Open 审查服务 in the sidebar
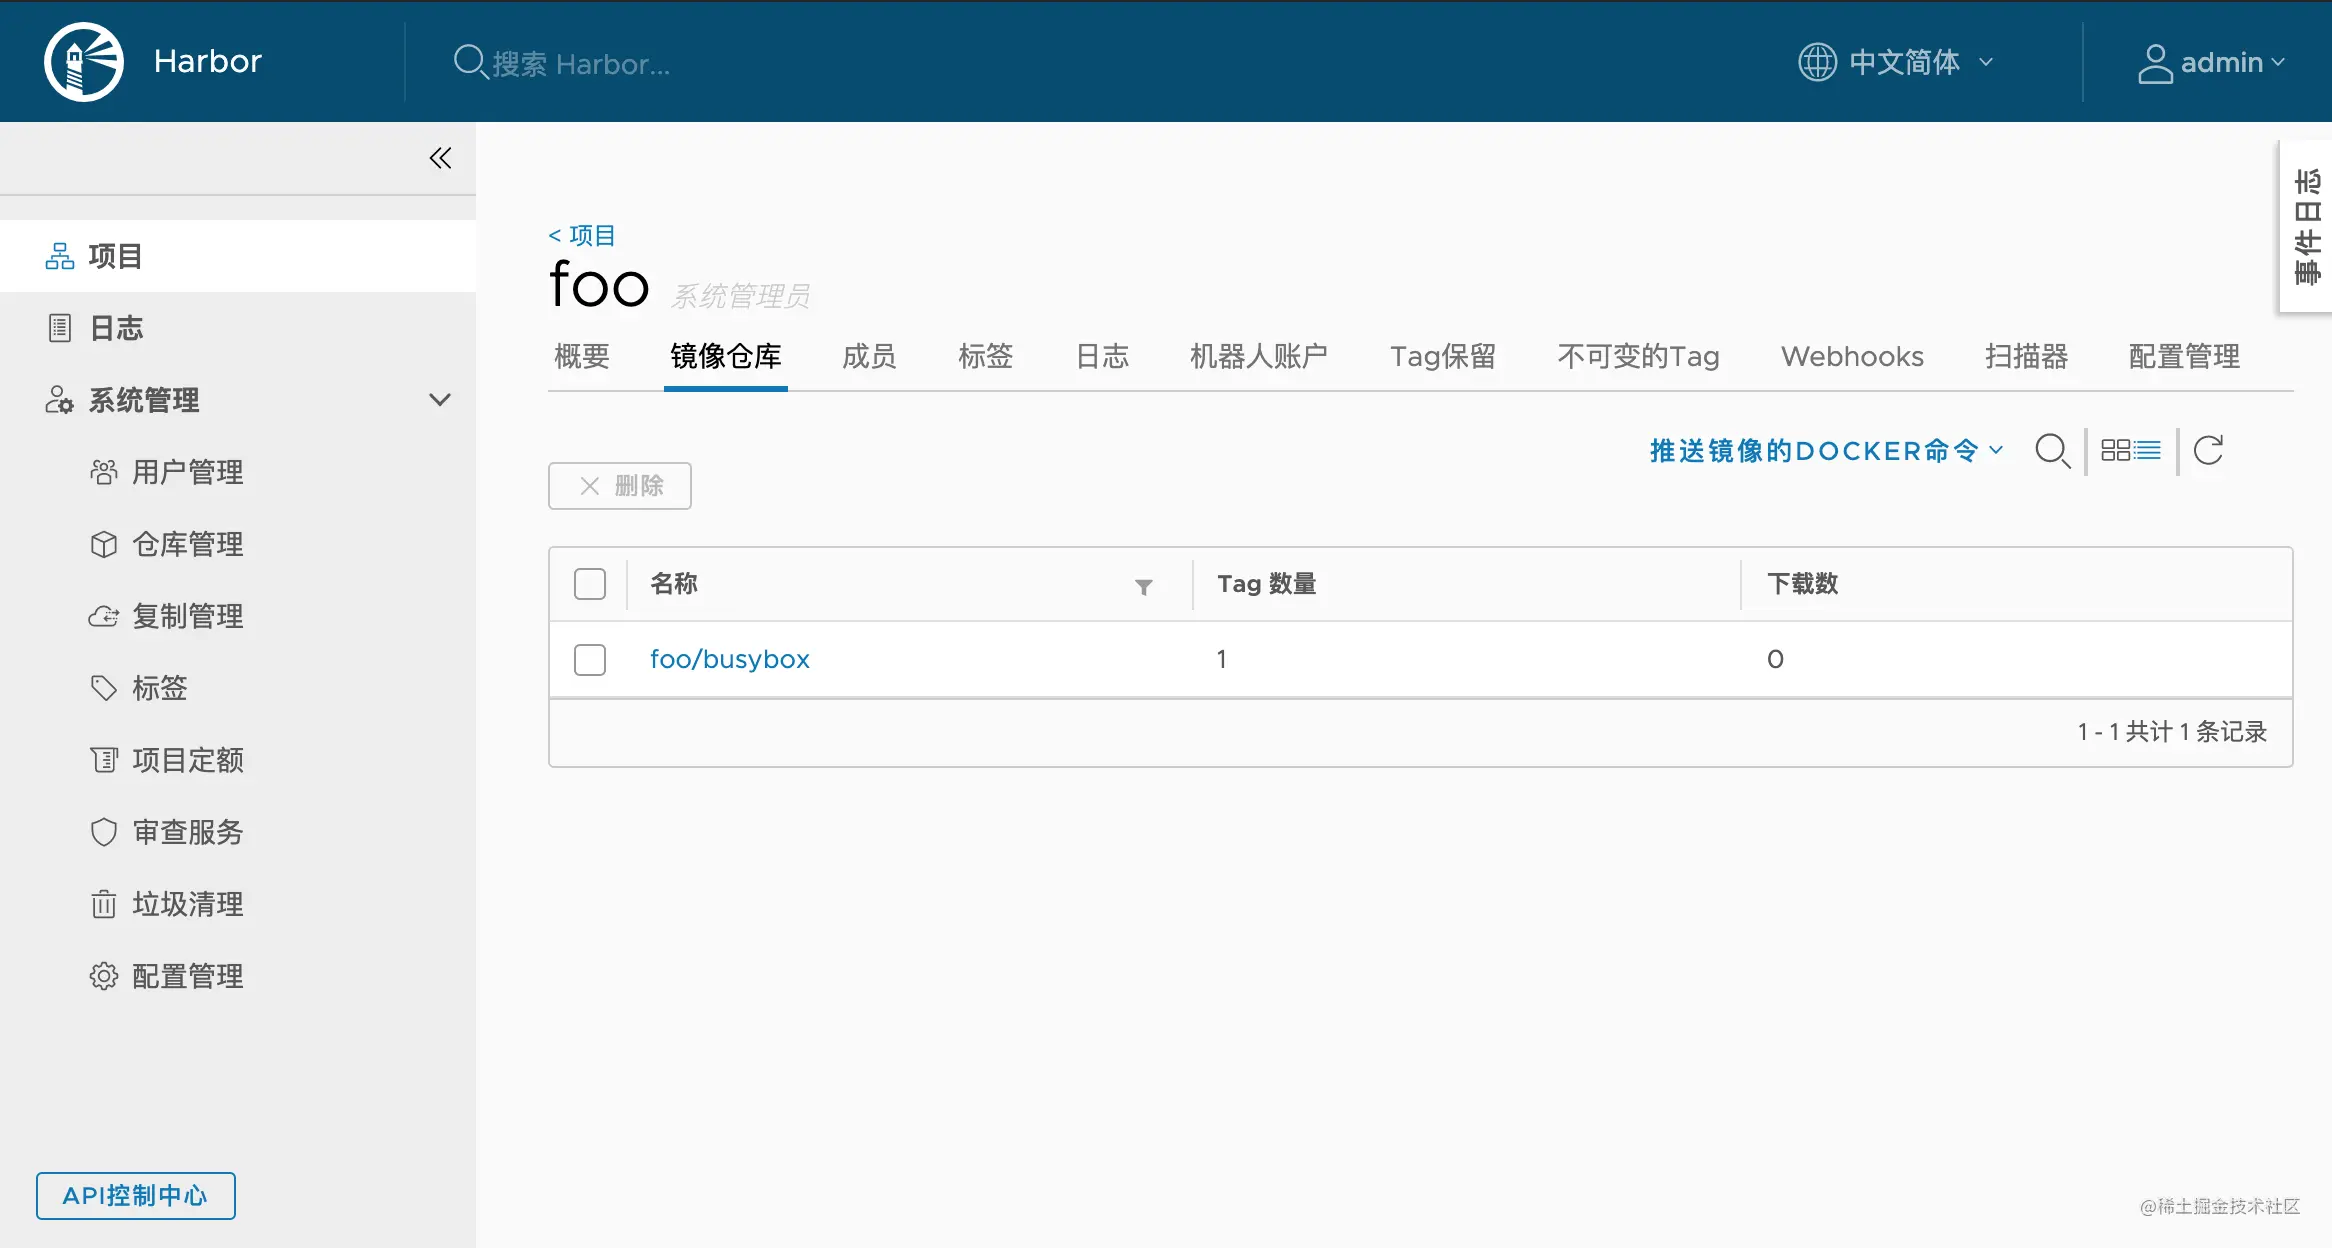Screen dimensions: 2332x1248 click(x=188, y=832)
